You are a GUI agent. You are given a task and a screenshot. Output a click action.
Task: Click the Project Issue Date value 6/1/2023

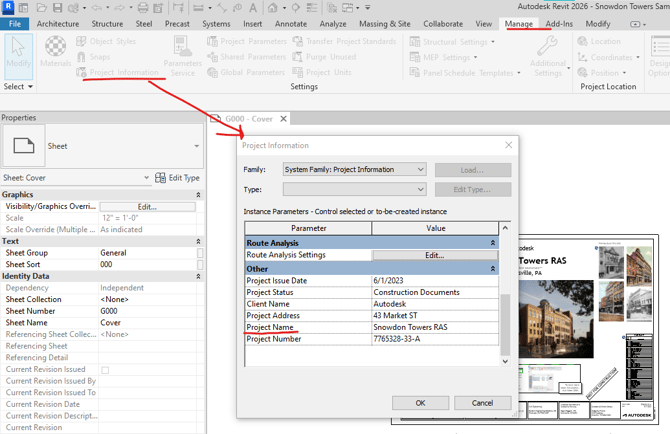tap(388, 281)
